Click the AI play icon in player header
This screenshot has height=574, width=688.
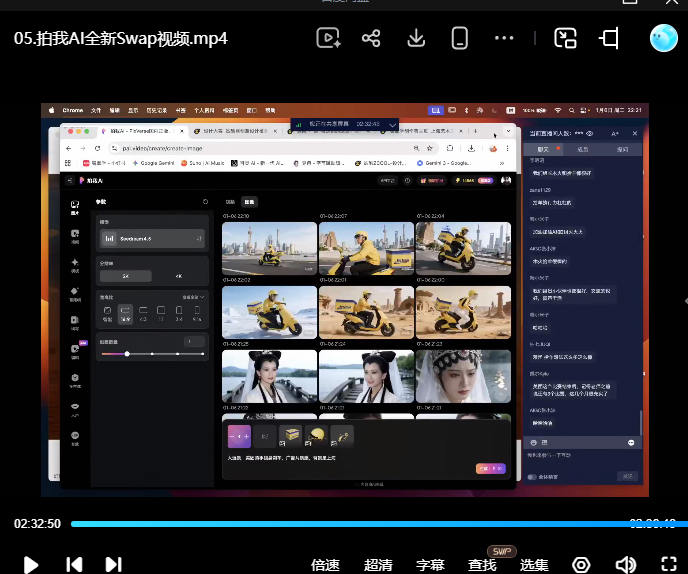(x=328, y=38)
